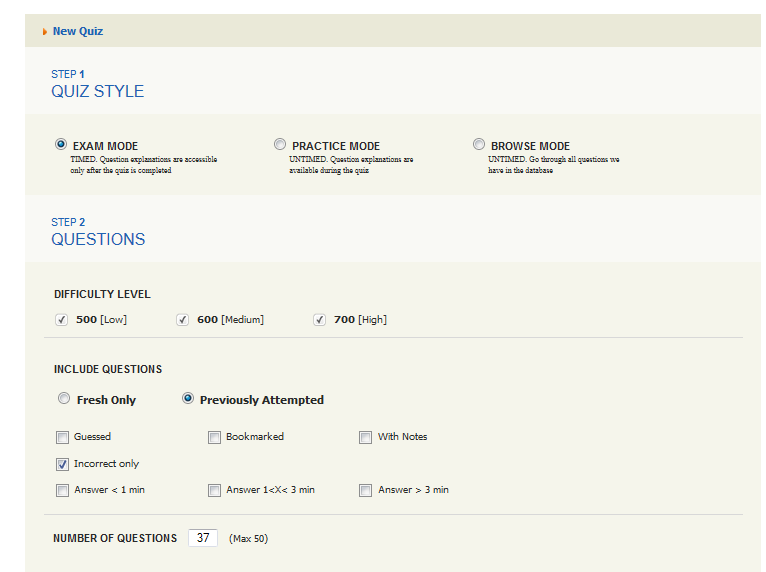Select Fresh Only questions radio button
Image resolution: width=766 pixels, height=572 pixels.
64,399
